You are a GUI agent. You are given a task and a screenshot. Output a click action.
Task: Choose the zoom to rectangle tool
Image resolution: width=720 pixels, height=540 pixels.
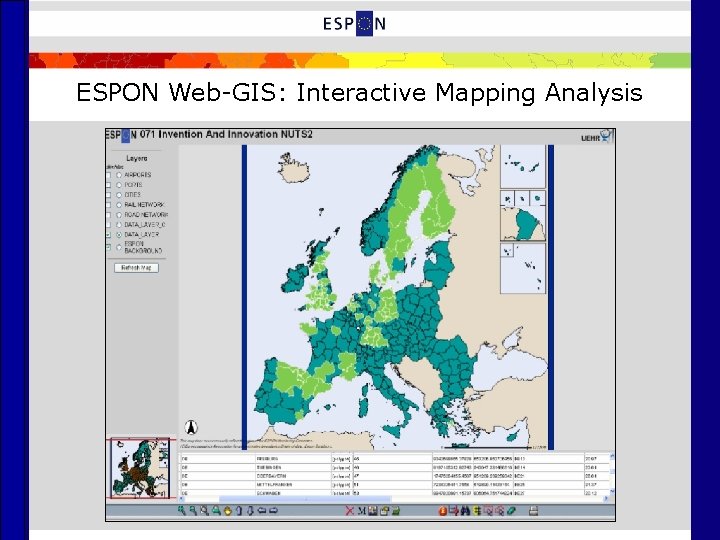(204, 510)
